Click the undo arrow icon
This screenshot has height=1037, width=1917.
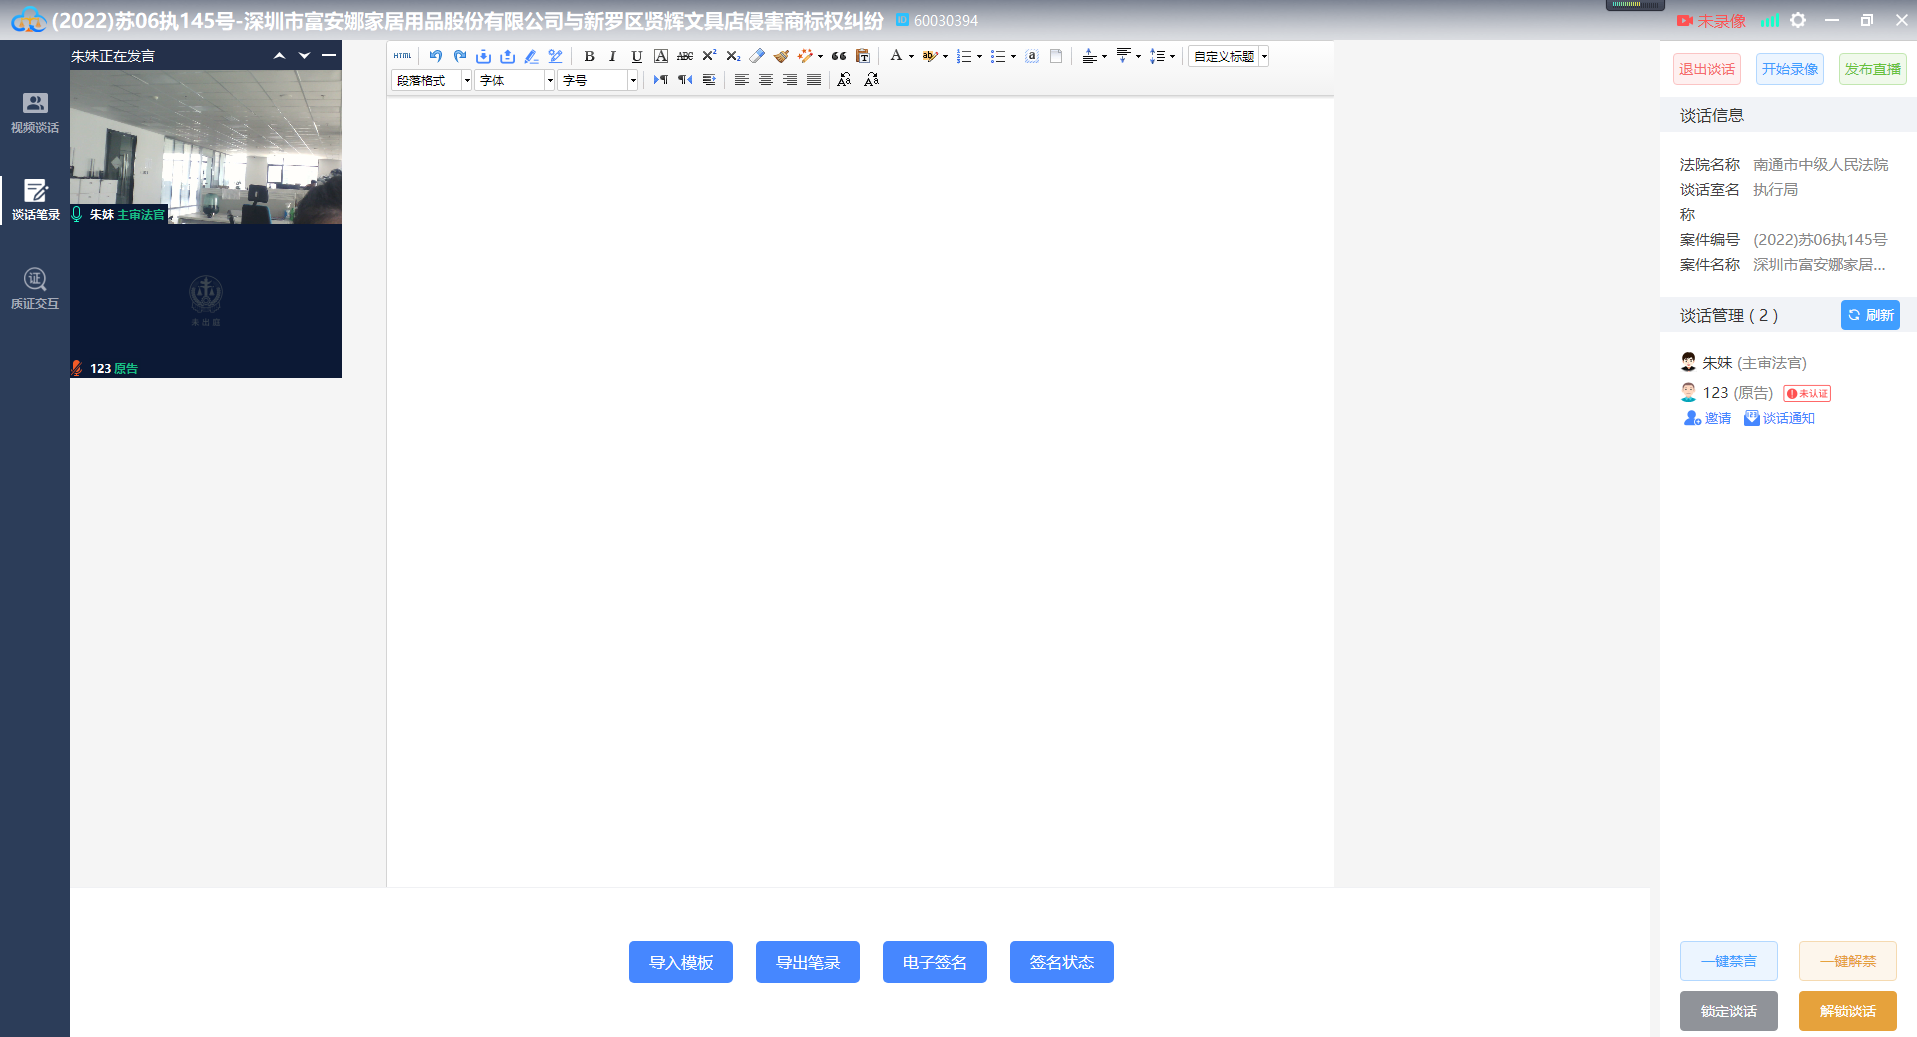(435, 56)
